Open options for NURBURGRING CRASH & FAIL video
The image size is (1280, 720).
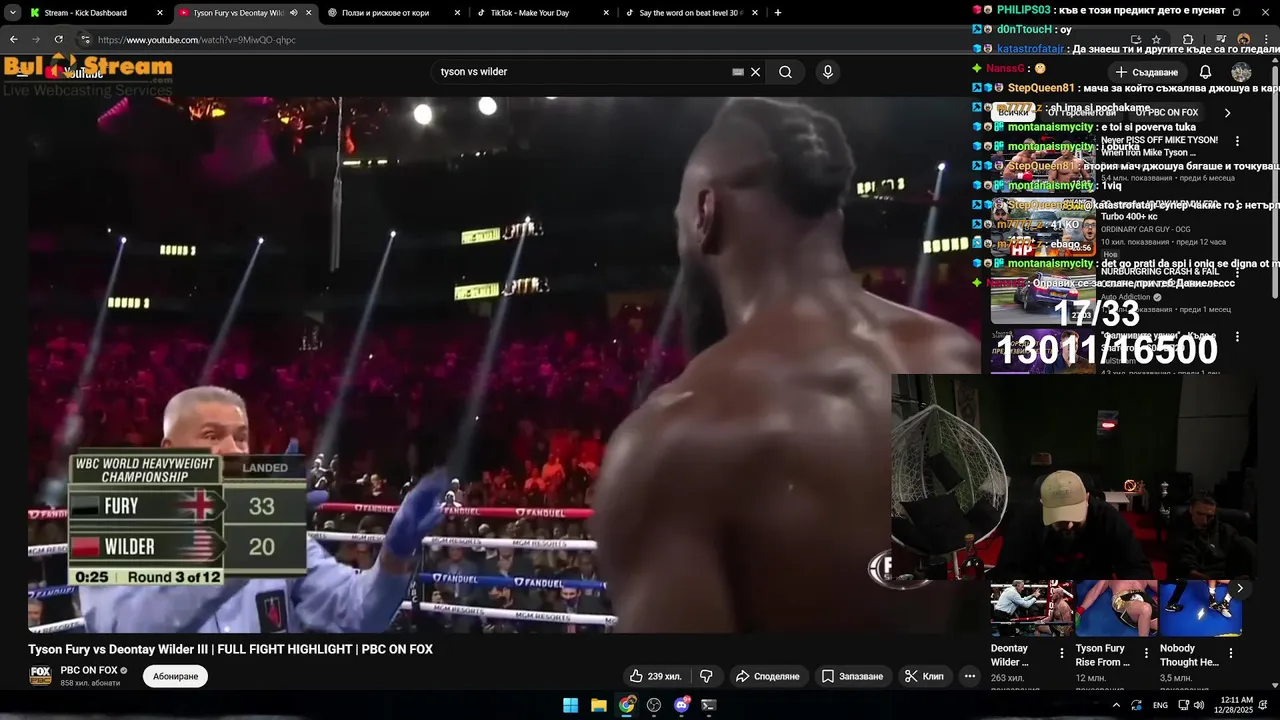1237,271
